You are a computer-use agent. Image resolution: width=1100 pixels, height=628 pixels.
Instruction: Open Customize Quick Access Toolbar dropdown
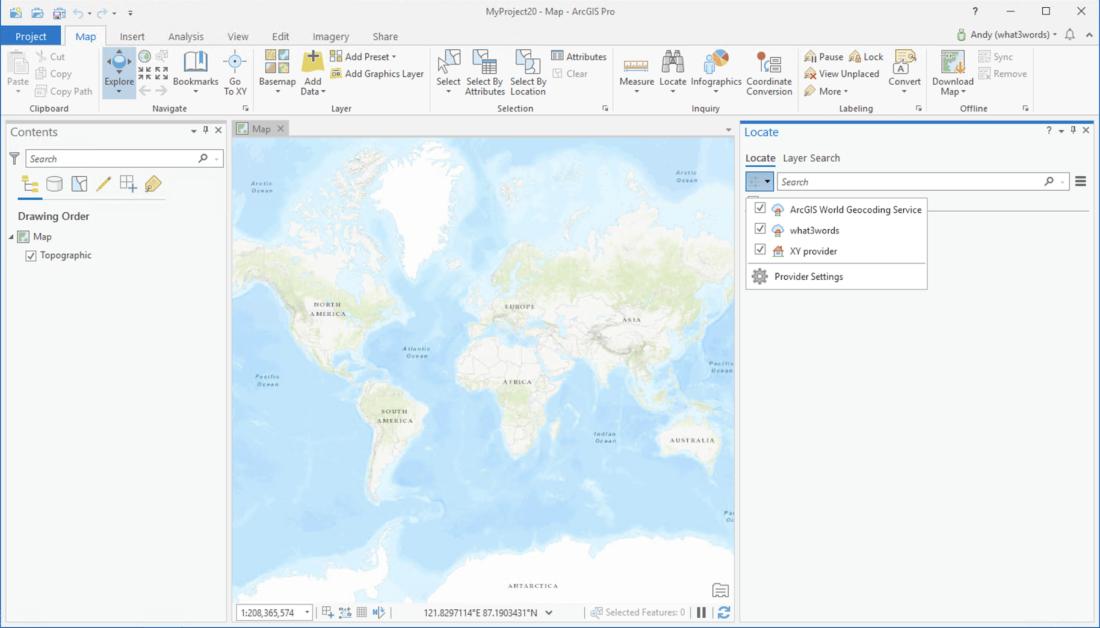tap(130, 13)
